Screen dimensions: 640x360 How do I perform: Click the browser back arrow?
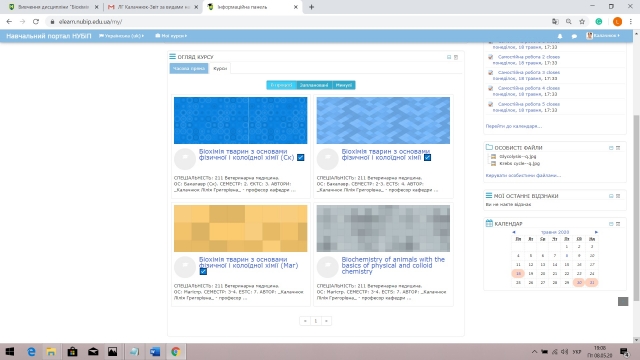[9, 22]
